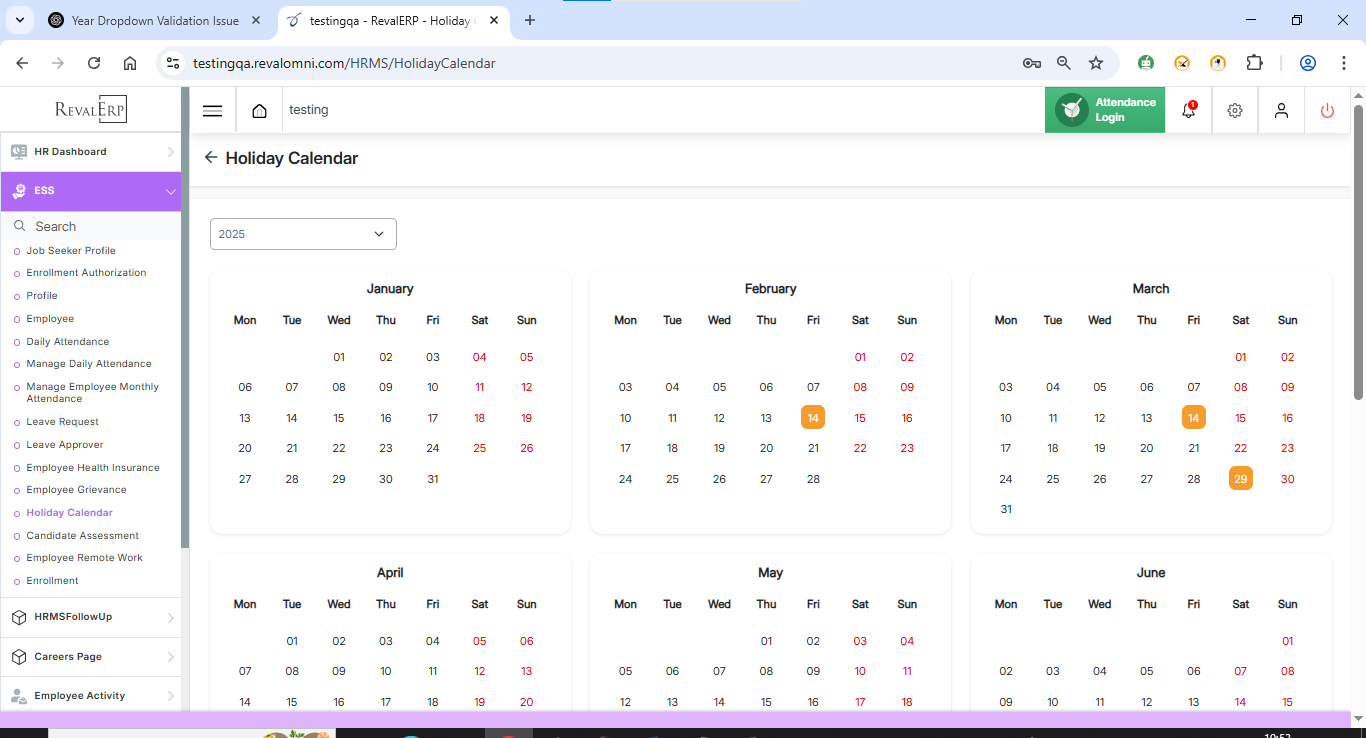This screenshot has width=1366, height=738.
Task: Switch to Year Dropdown Validation Issue tab
Action: tap(155, 20)
